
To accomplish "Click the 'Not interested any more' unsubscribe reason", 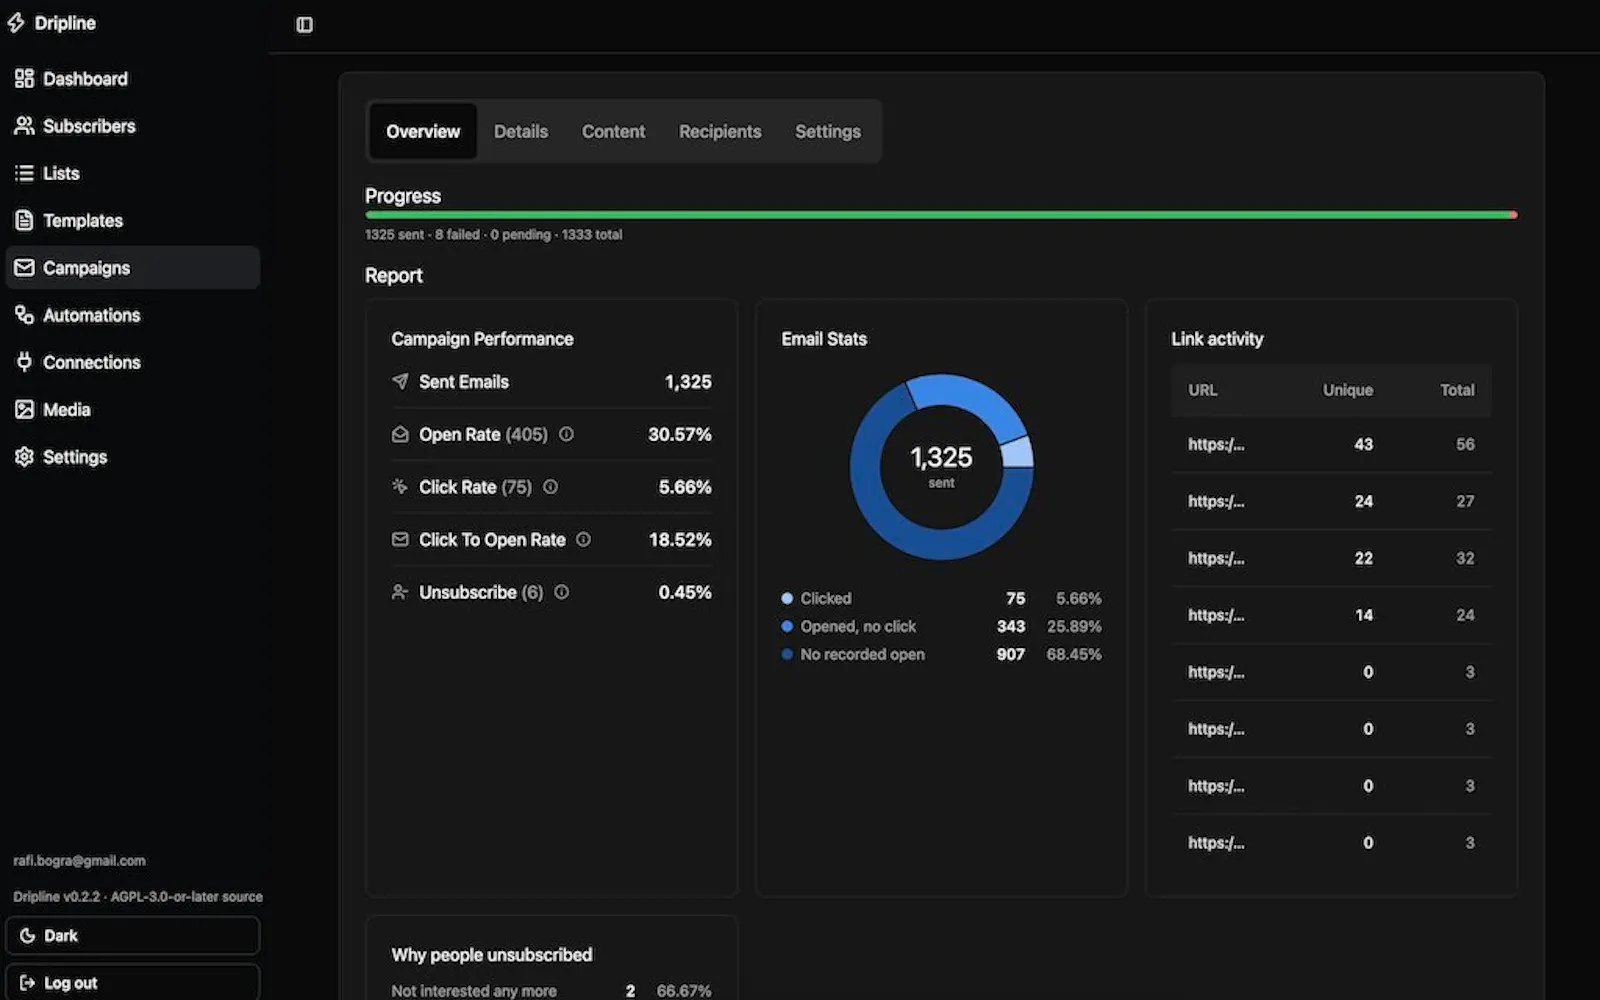I will point(474,991).
